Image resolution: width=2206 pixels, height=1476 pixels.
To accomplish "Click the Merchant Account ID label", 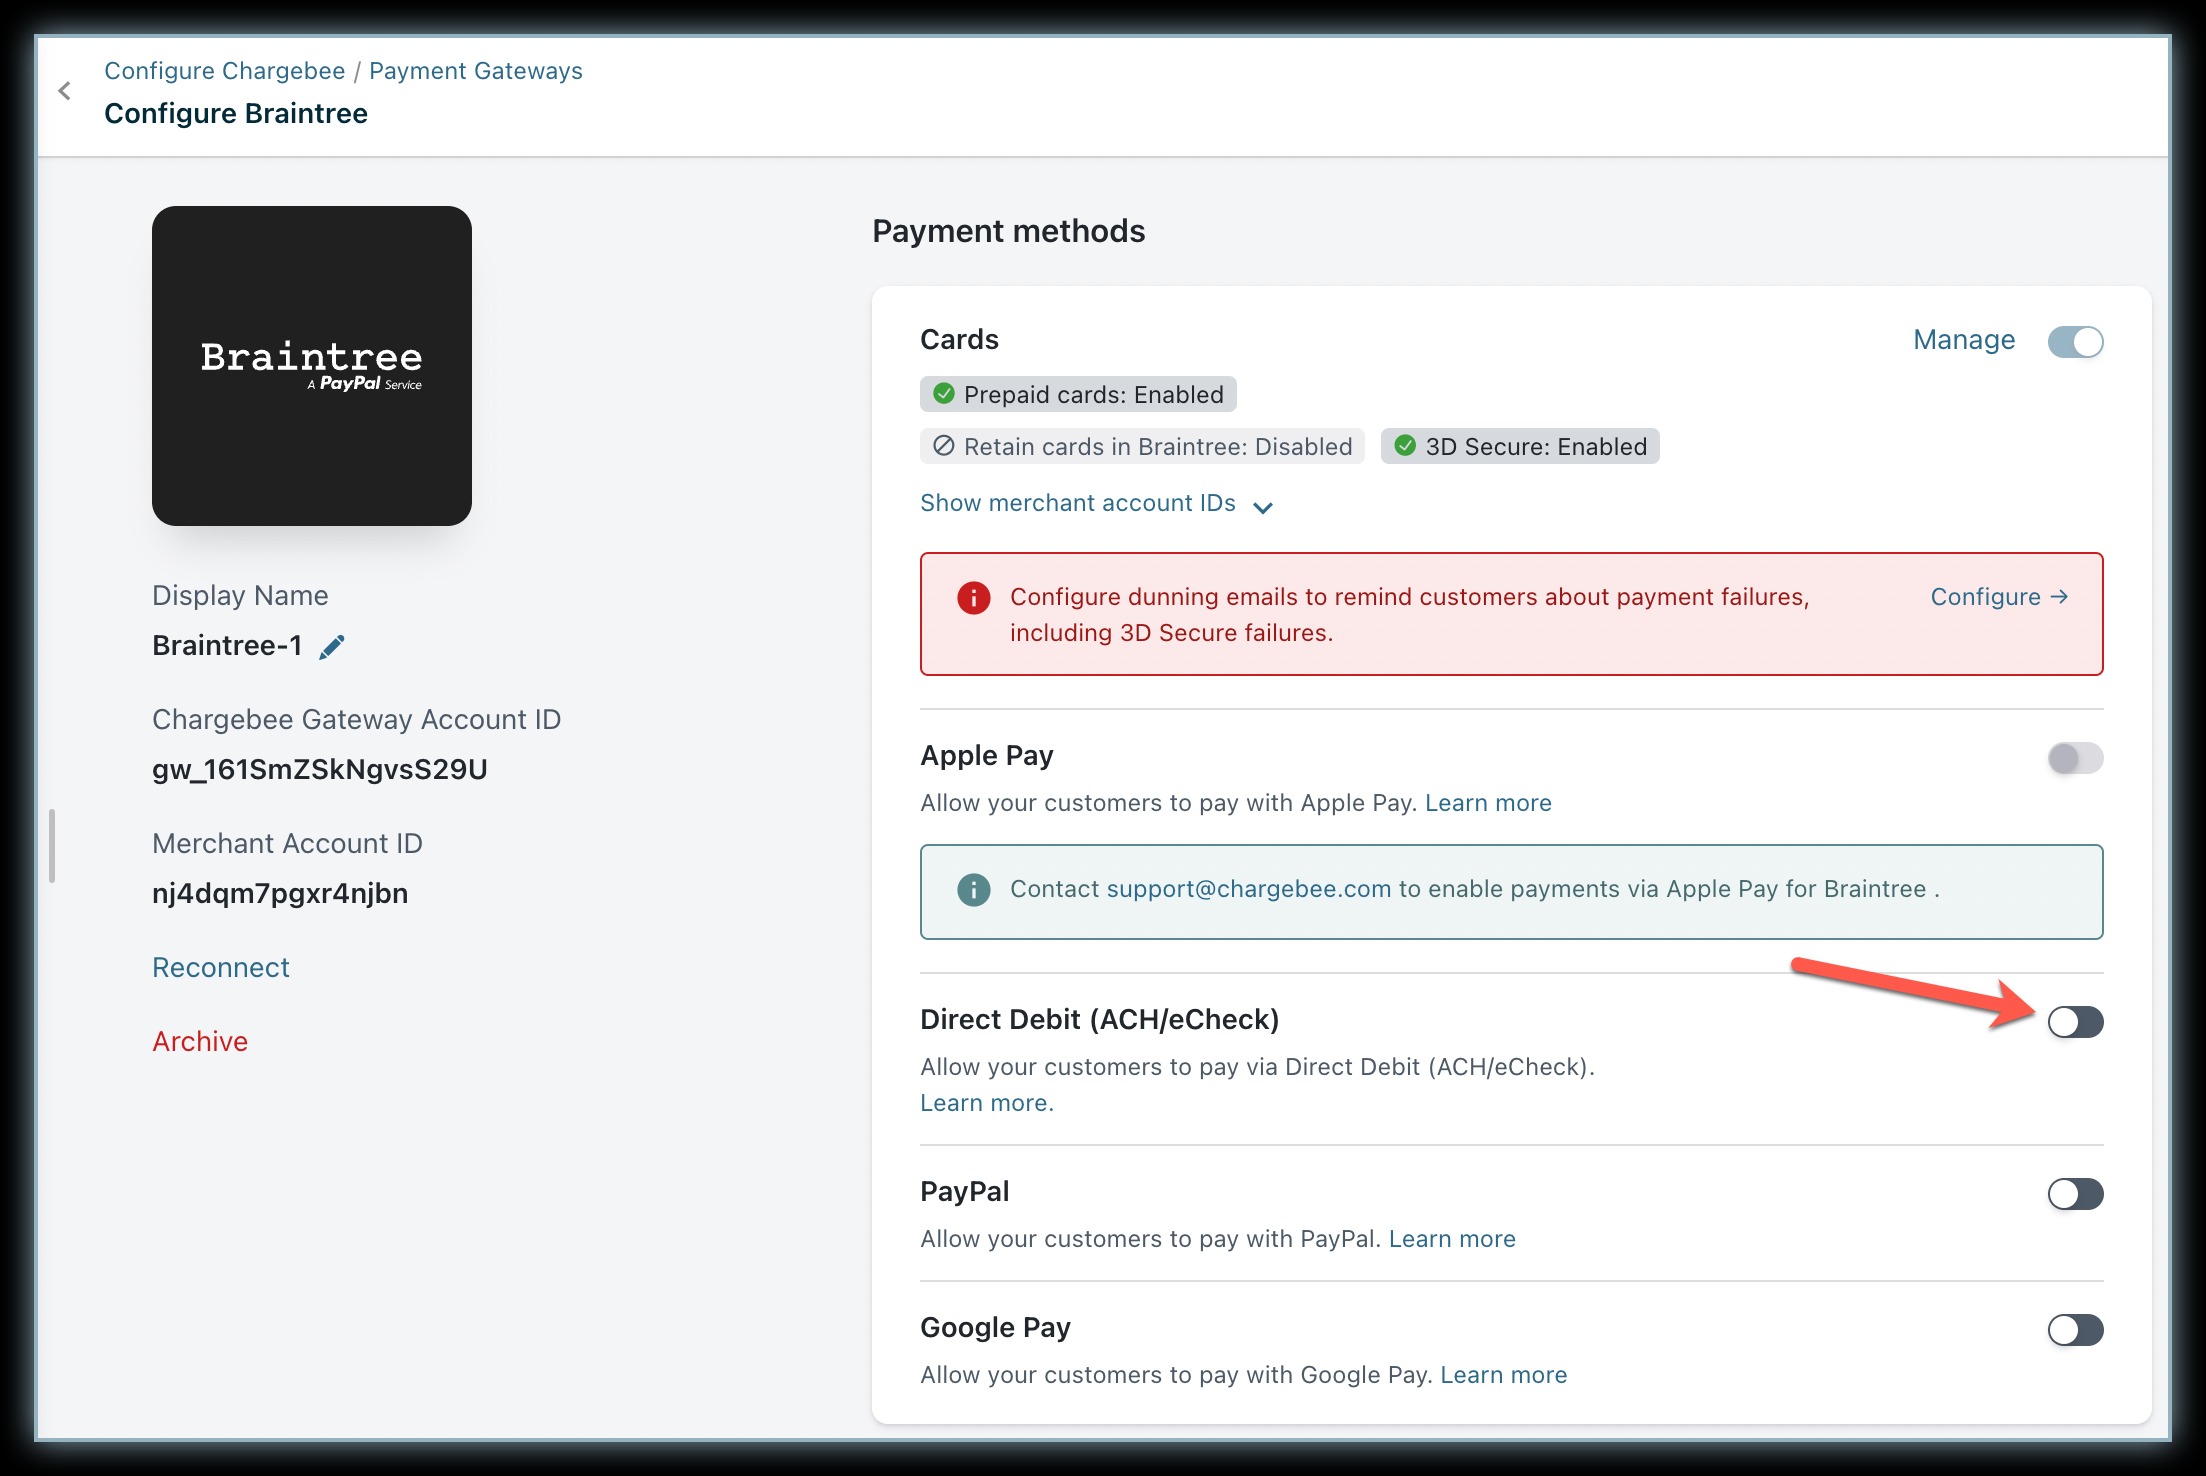I will coord(288,843).
